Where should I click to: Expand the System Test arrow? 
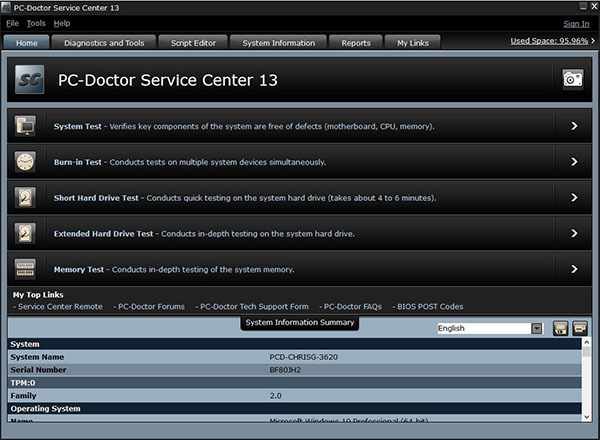tap(573, 126)
